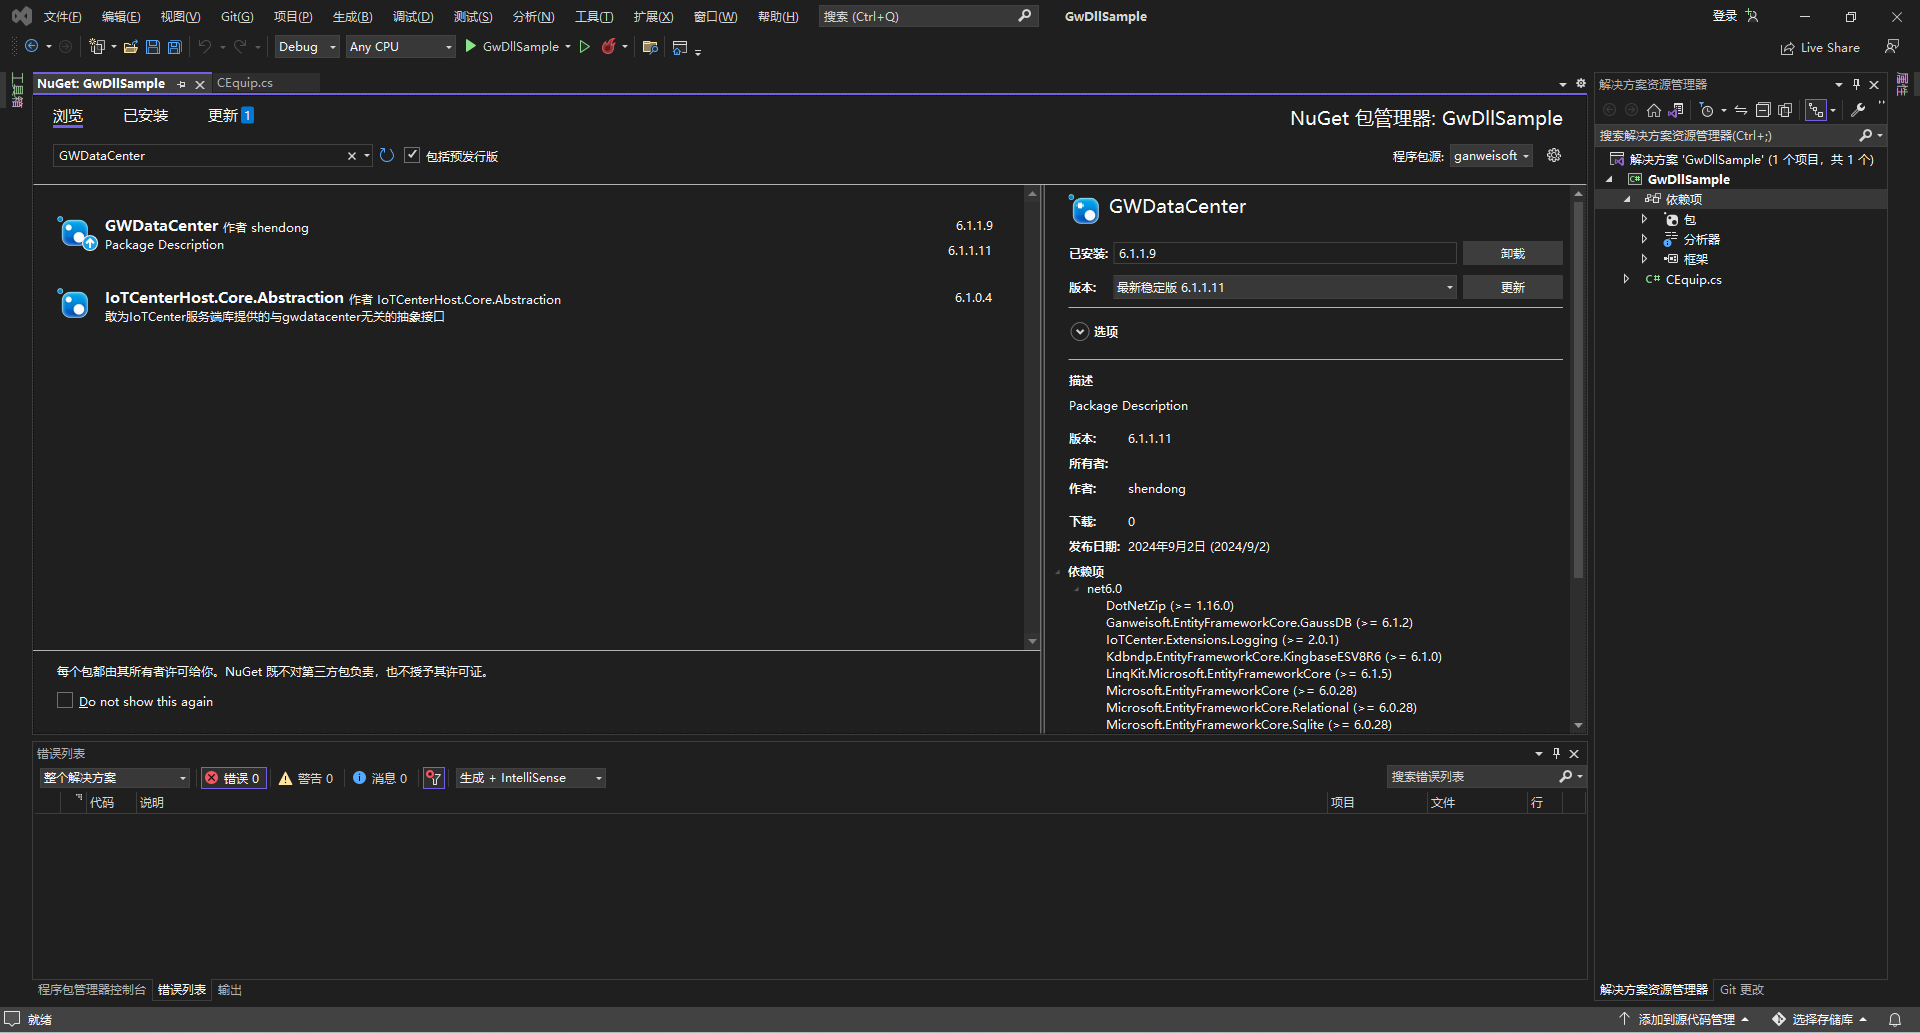Viewport: 1920px width, 1033px height.
Task: Click the error list filter icon
Action: [433, 778]
